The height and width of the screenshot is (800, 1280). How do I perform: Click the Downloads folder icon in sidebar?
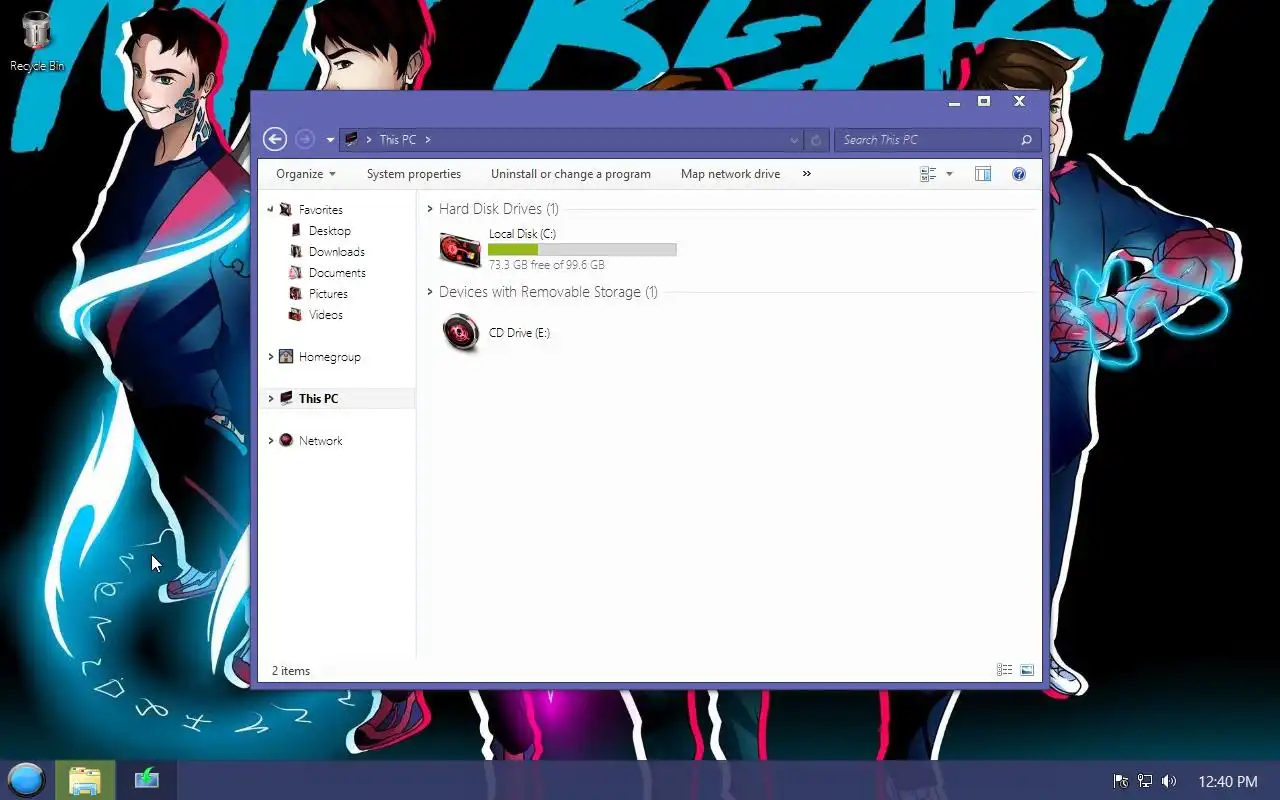[295, 252]
